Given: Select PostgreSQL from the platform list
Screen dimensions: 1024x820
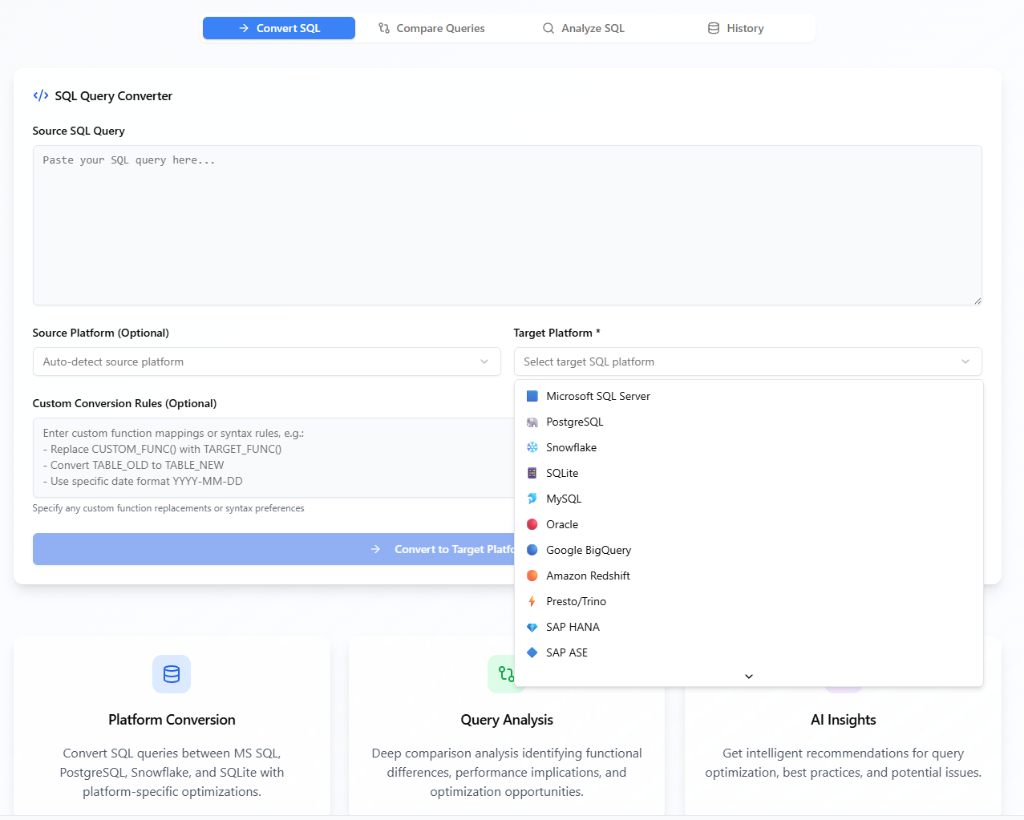Looking at the screenshot, I should (x=748, y=422).
